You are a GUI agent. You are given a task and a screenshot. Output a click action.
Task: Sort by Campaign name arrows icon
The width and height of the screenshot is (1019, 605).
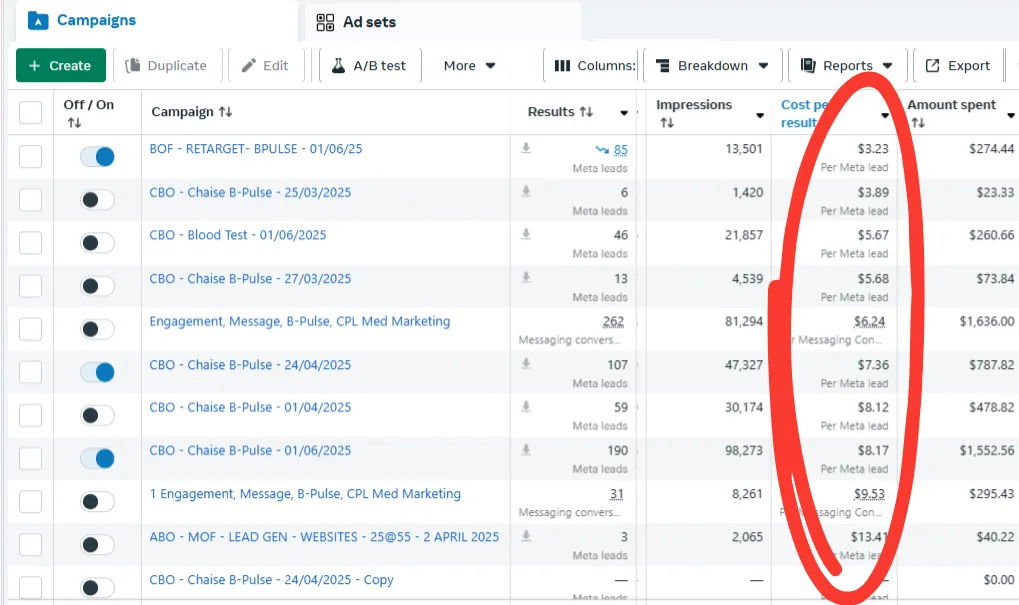tap(226, 112)
